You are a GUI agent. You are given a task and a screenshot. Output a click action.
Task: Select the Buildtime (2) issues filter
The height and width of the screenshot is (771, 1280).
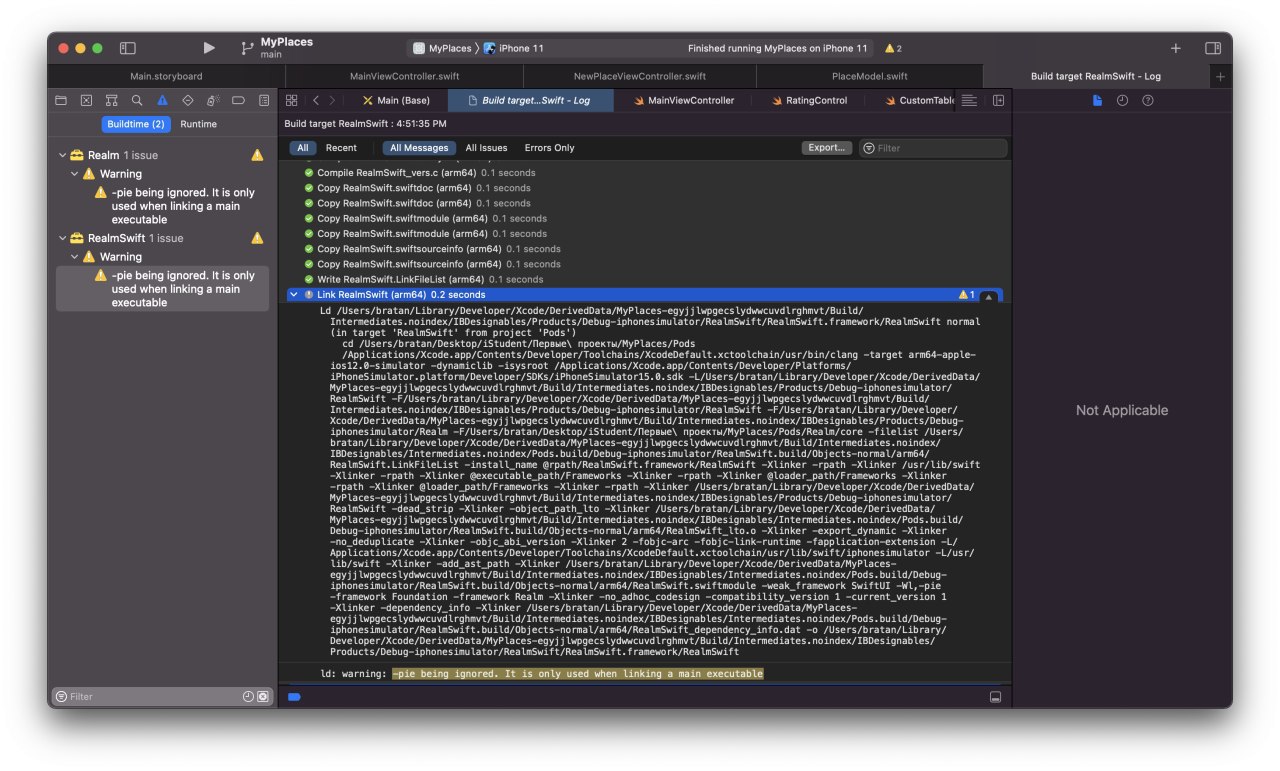pos(136,124)
